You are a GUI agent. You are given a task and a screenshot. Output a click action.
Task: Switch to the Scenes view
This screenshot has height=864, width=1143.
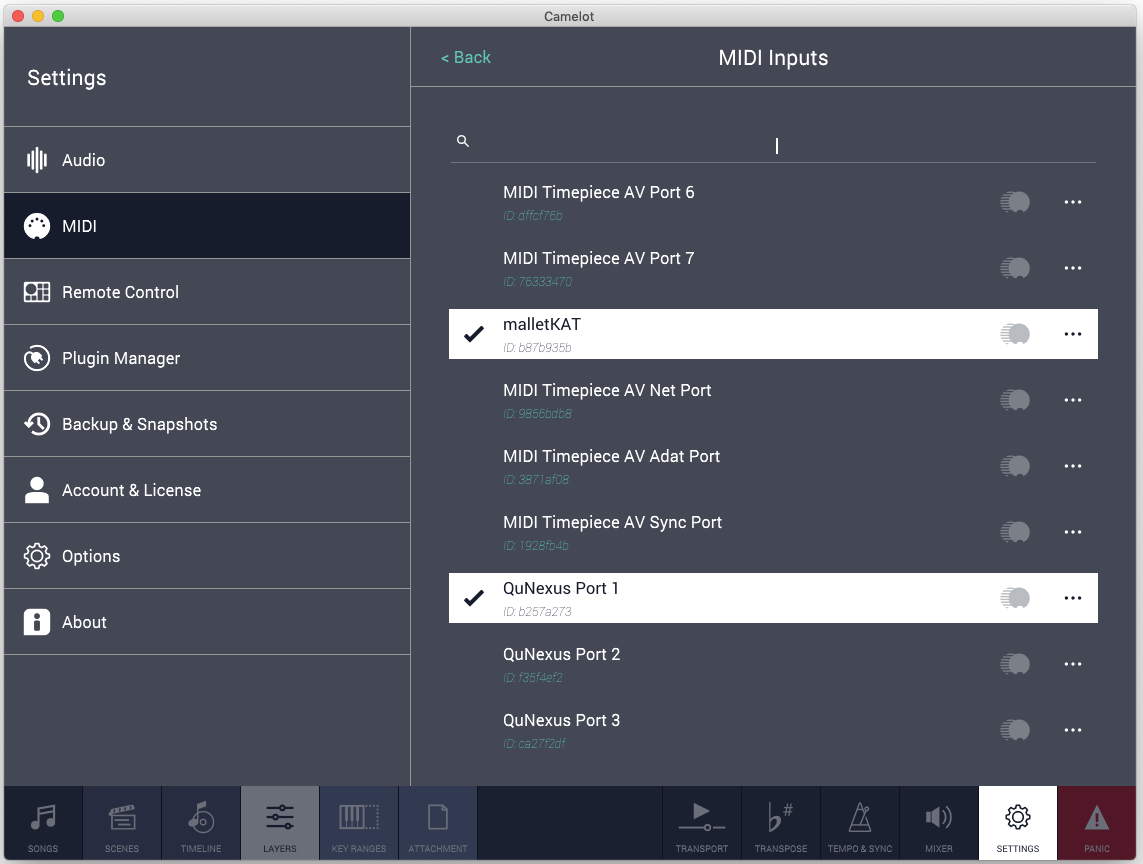pyautogui.click(x=121, y=822)
